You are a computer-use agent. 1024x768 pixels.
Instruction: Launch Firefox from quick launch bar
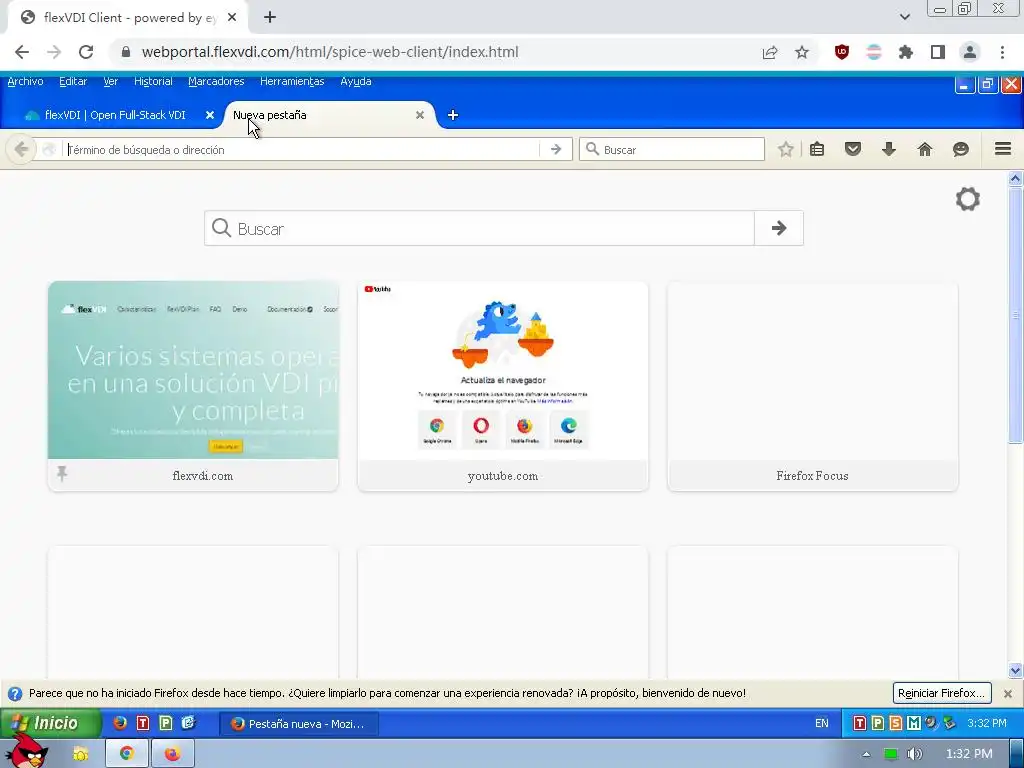tap(120, 723)
